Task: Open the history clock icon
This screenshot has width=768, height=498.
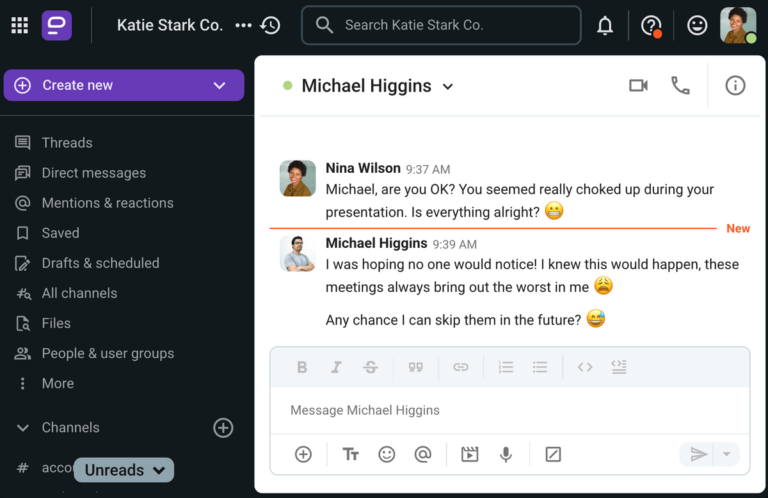Action: click(270, 25)
